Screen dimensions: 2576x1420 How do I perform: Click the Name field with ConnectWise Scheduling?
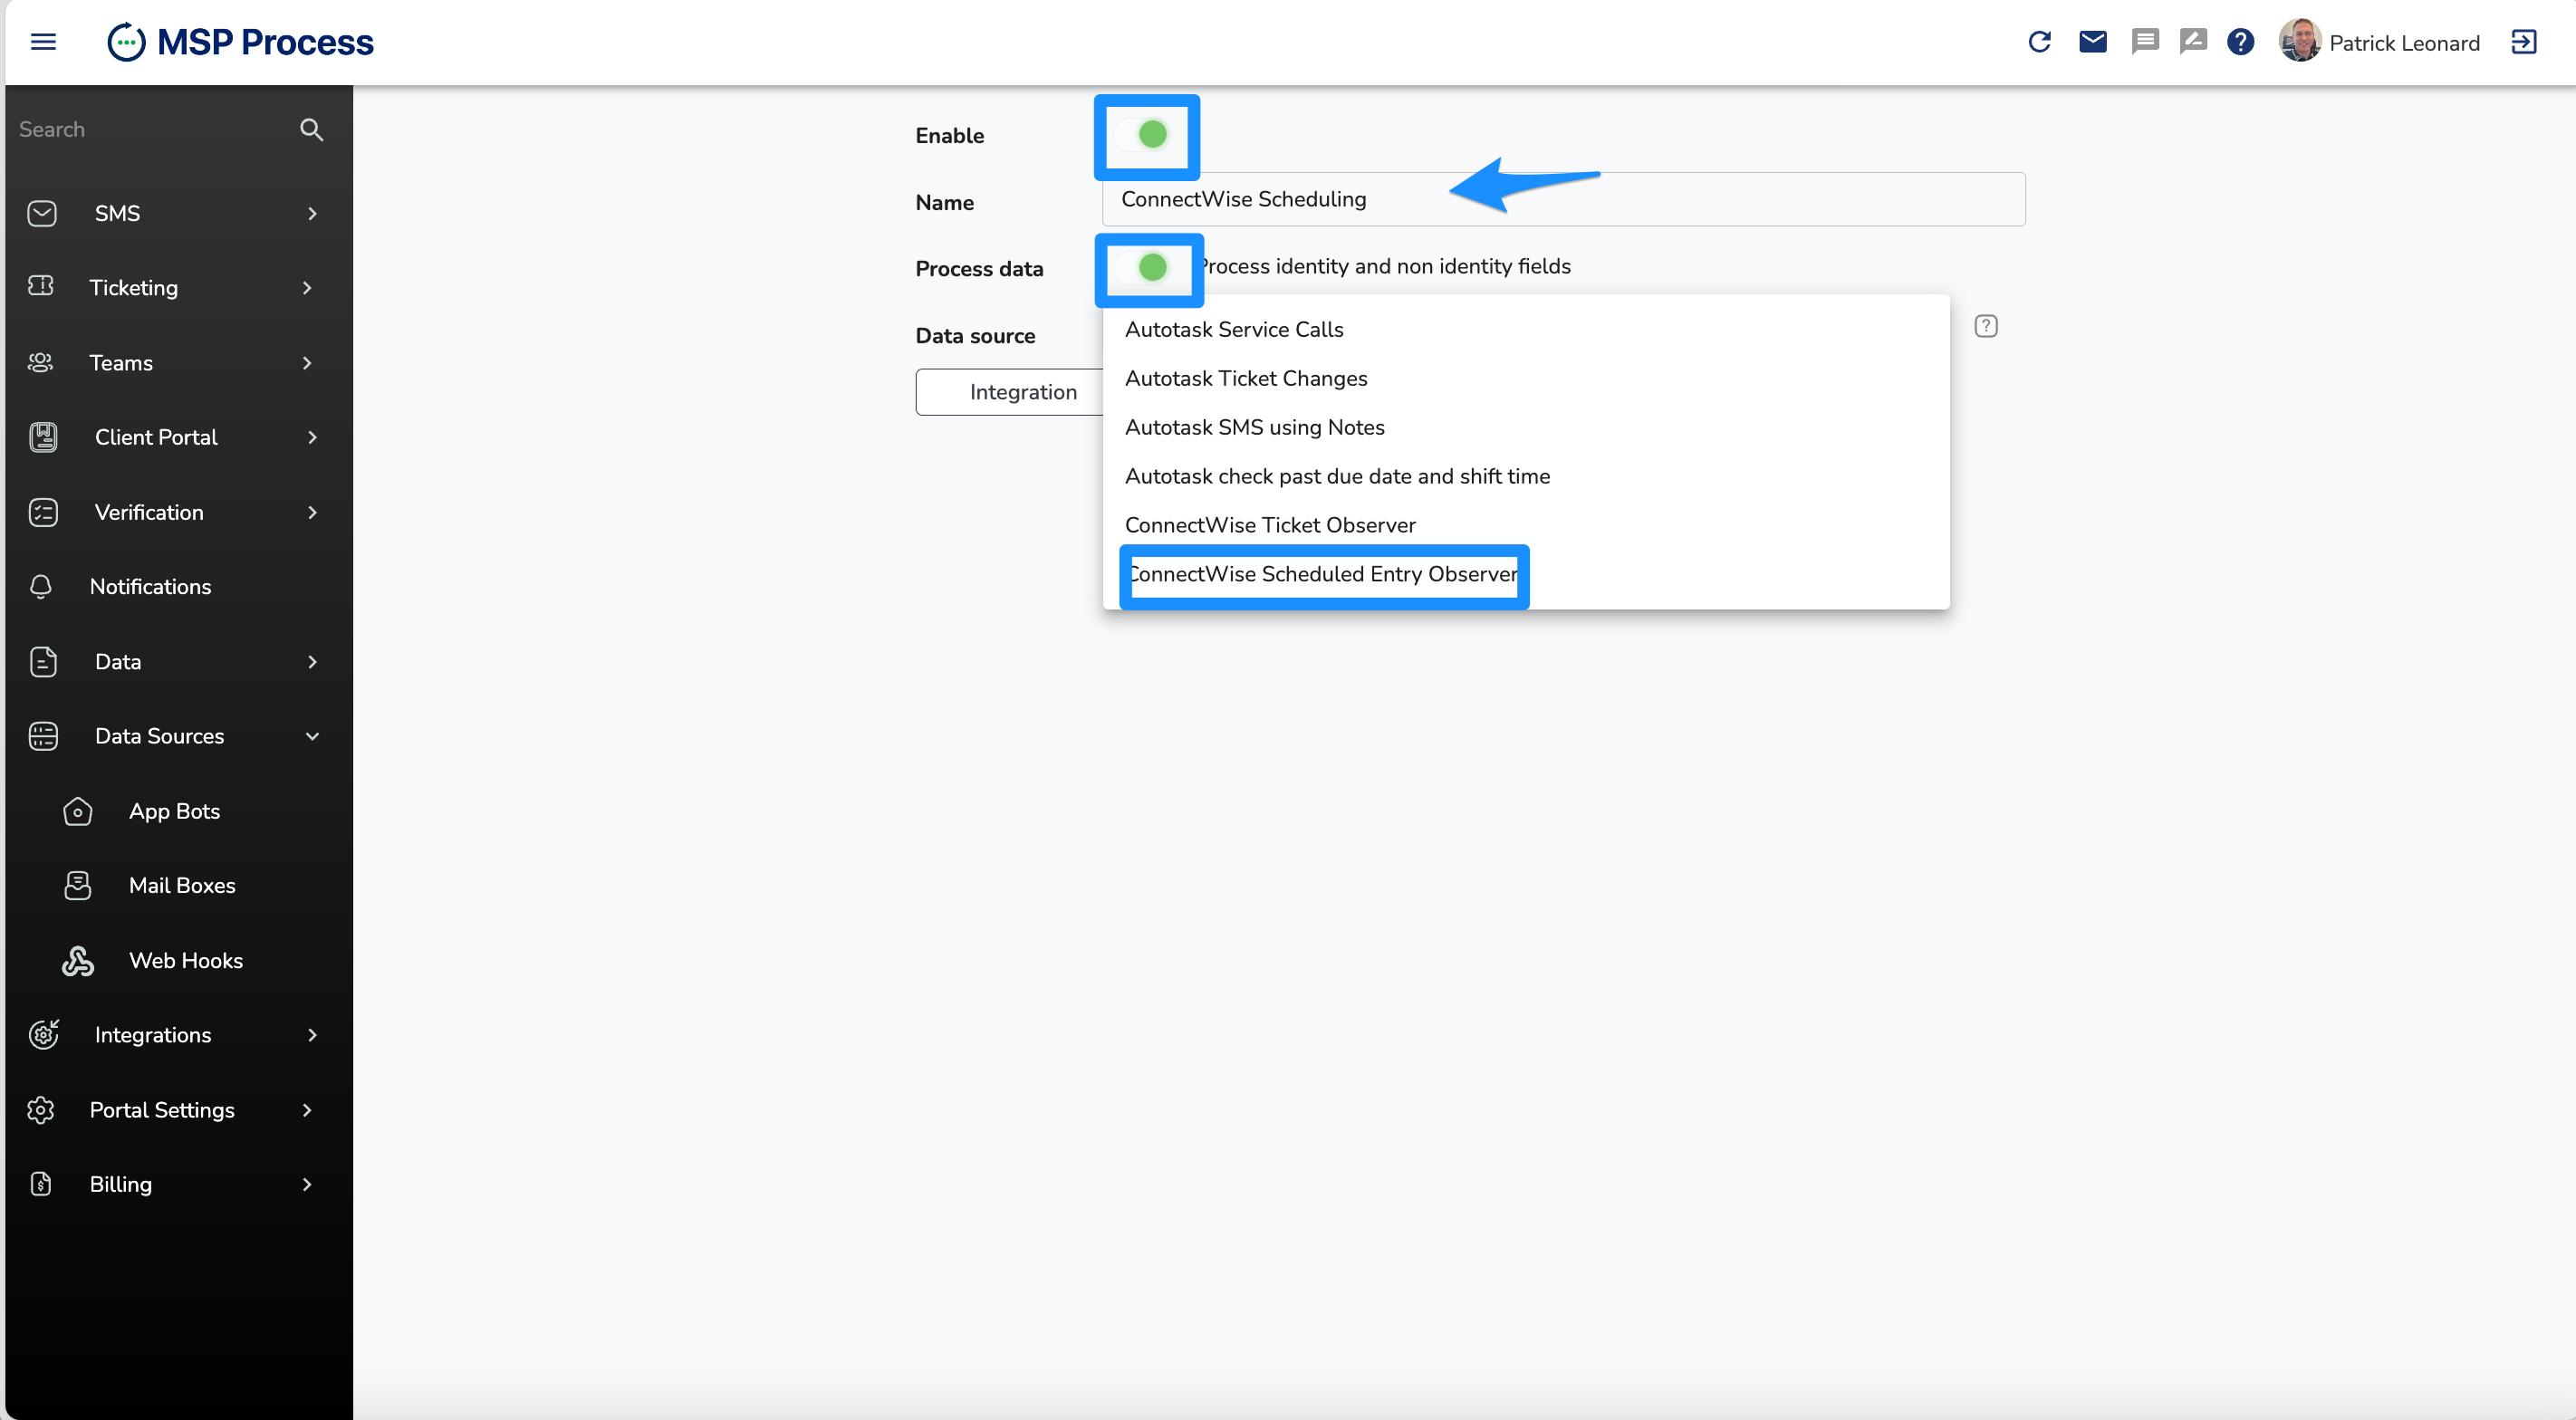click(1563, 199)
